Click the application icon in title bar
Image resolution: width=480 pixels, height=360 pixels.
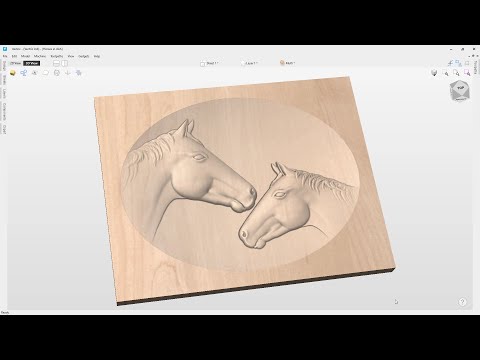[5, 49]
